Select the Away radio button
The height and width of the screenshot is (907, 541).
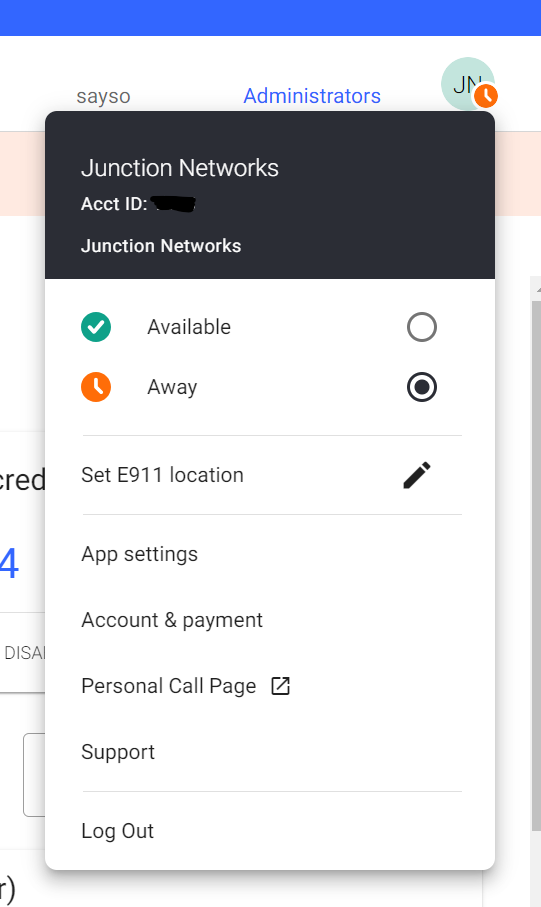(422, 387)
